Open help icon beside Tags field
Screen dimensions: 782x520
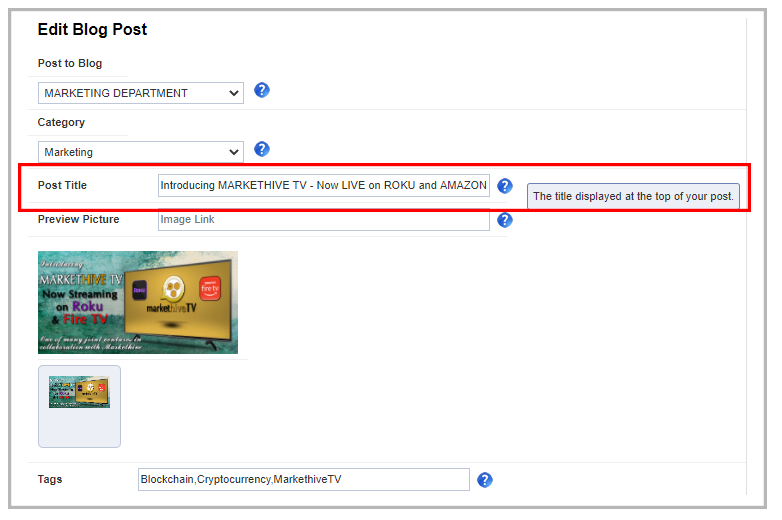[485, 480]
